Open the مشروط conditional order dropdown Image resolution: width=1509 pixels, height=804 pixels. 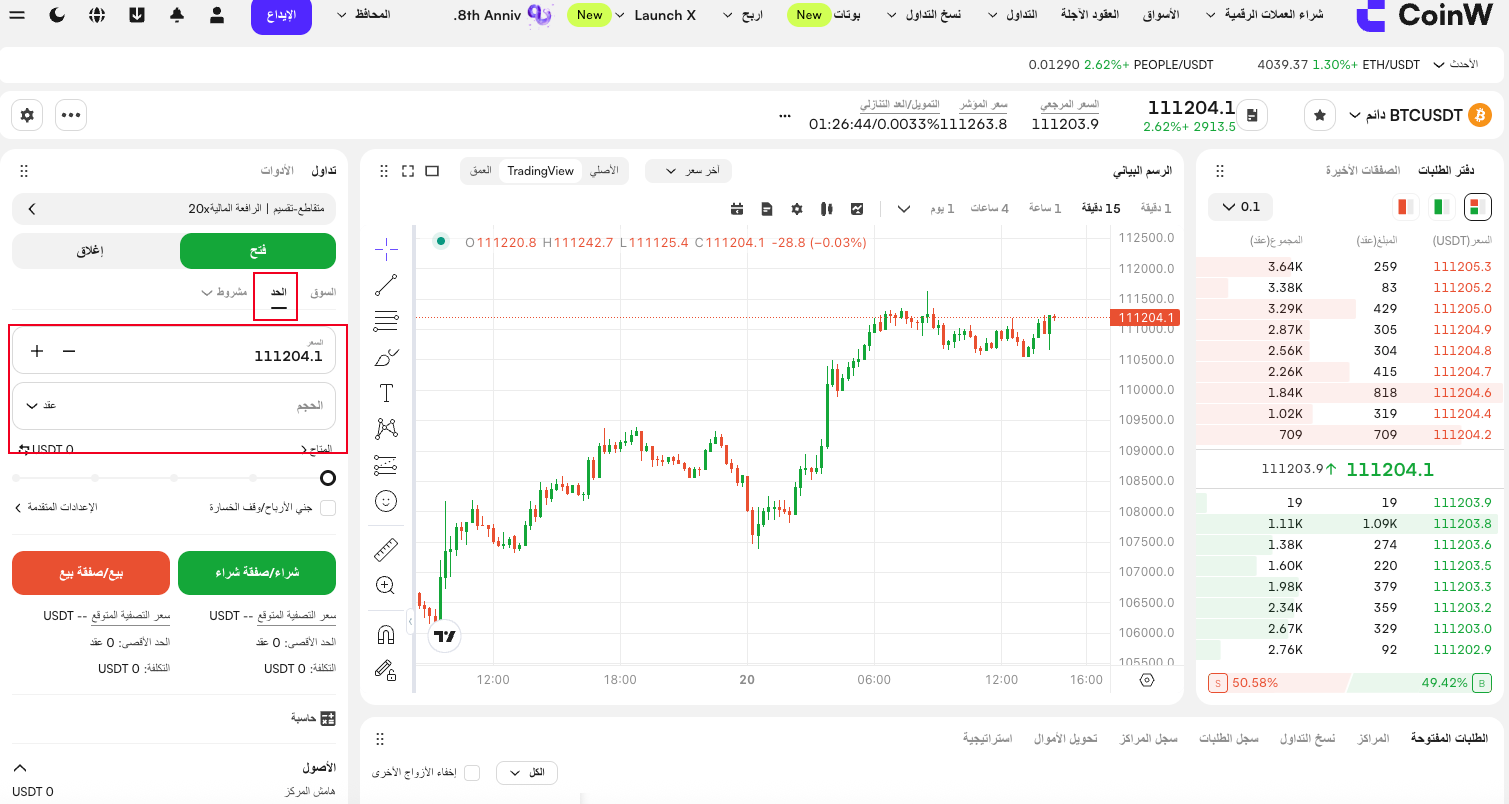click(x=224, y=292)
